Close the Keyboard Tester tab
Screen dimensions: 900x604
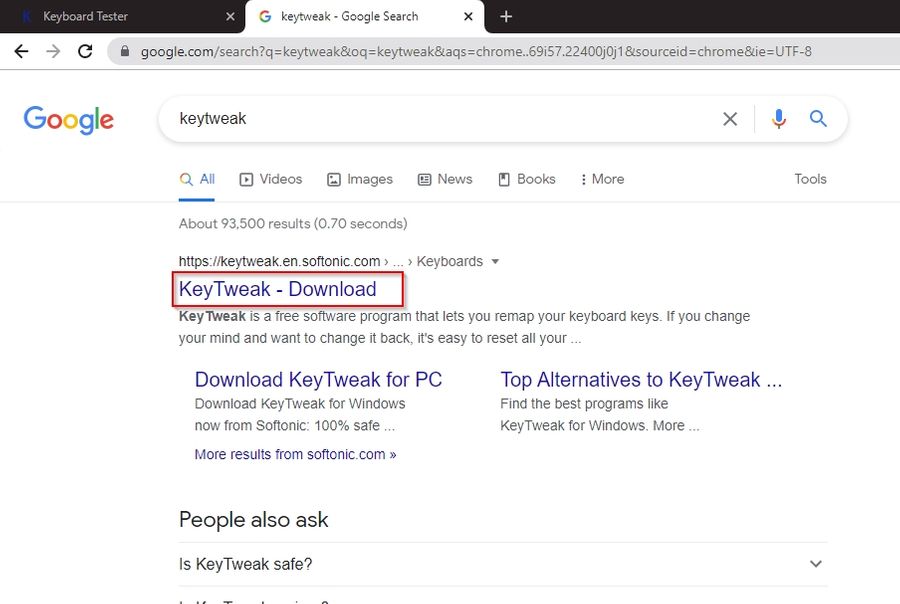tap(230, 17)
